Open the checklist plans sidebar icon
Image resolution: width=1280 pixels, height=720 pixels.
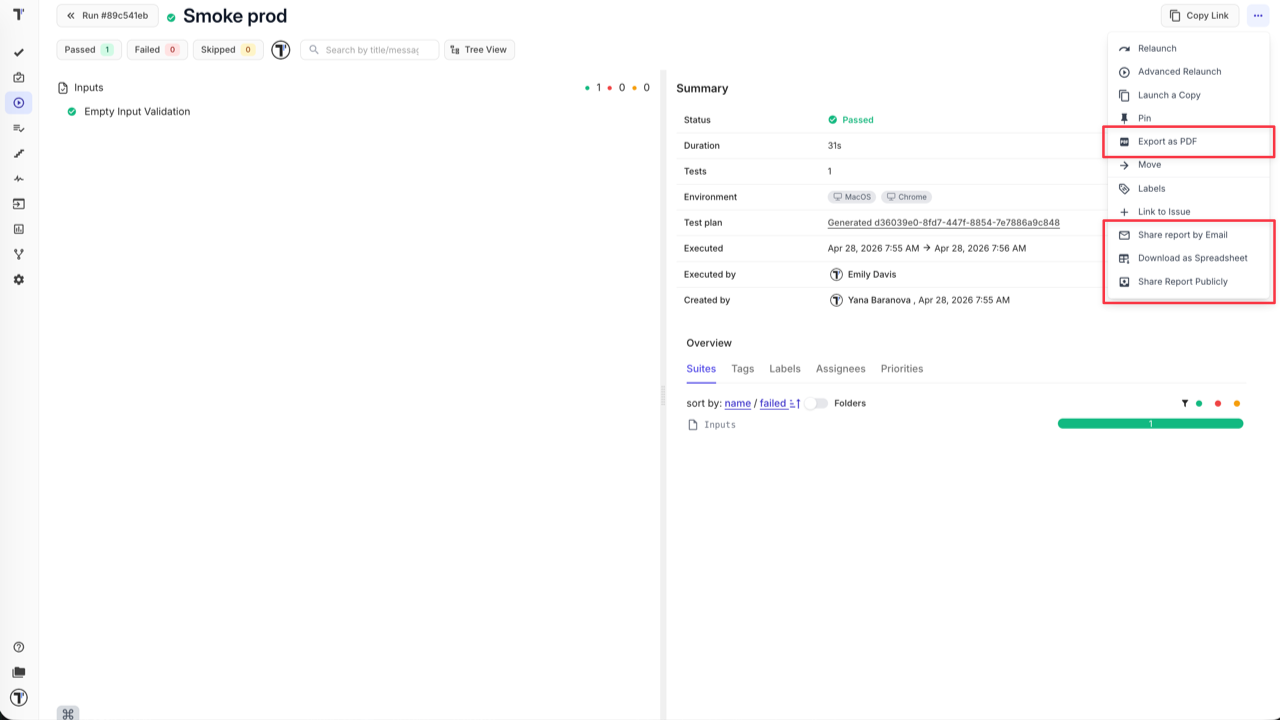coord(18,128)
